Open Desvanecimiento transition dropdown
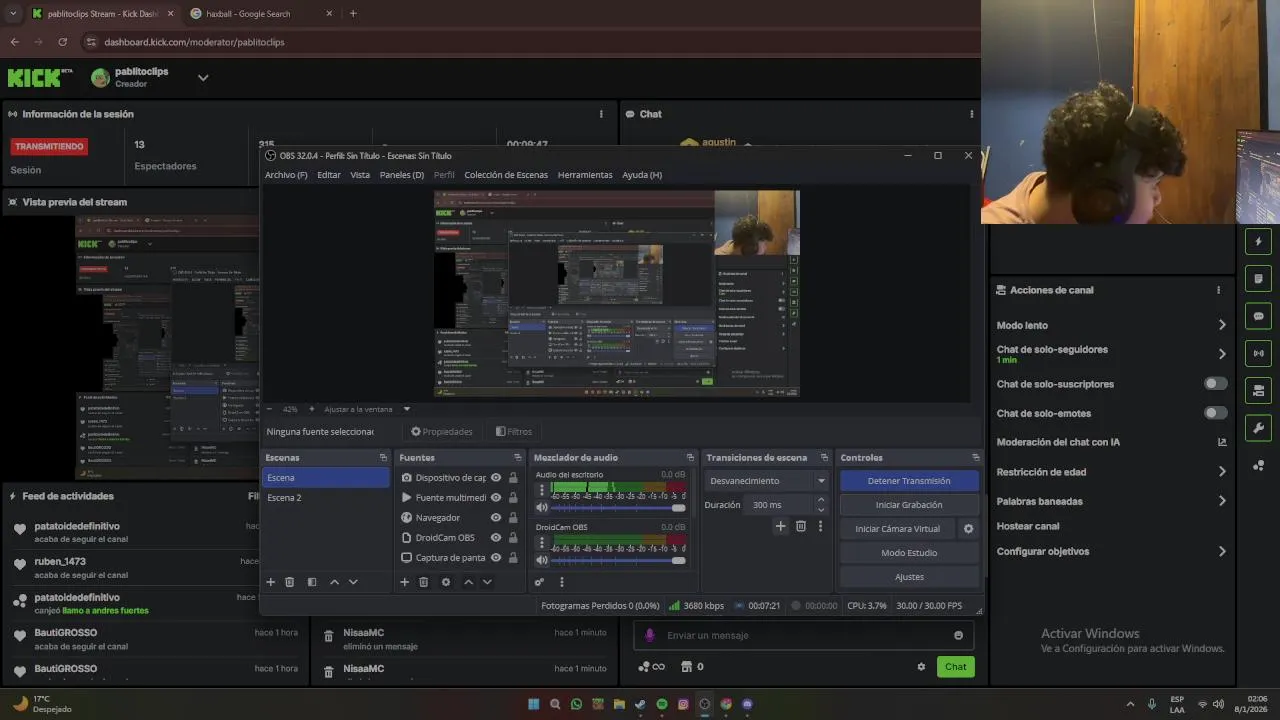The width and height of the screenshot is (1280, 720). [767, 481]
